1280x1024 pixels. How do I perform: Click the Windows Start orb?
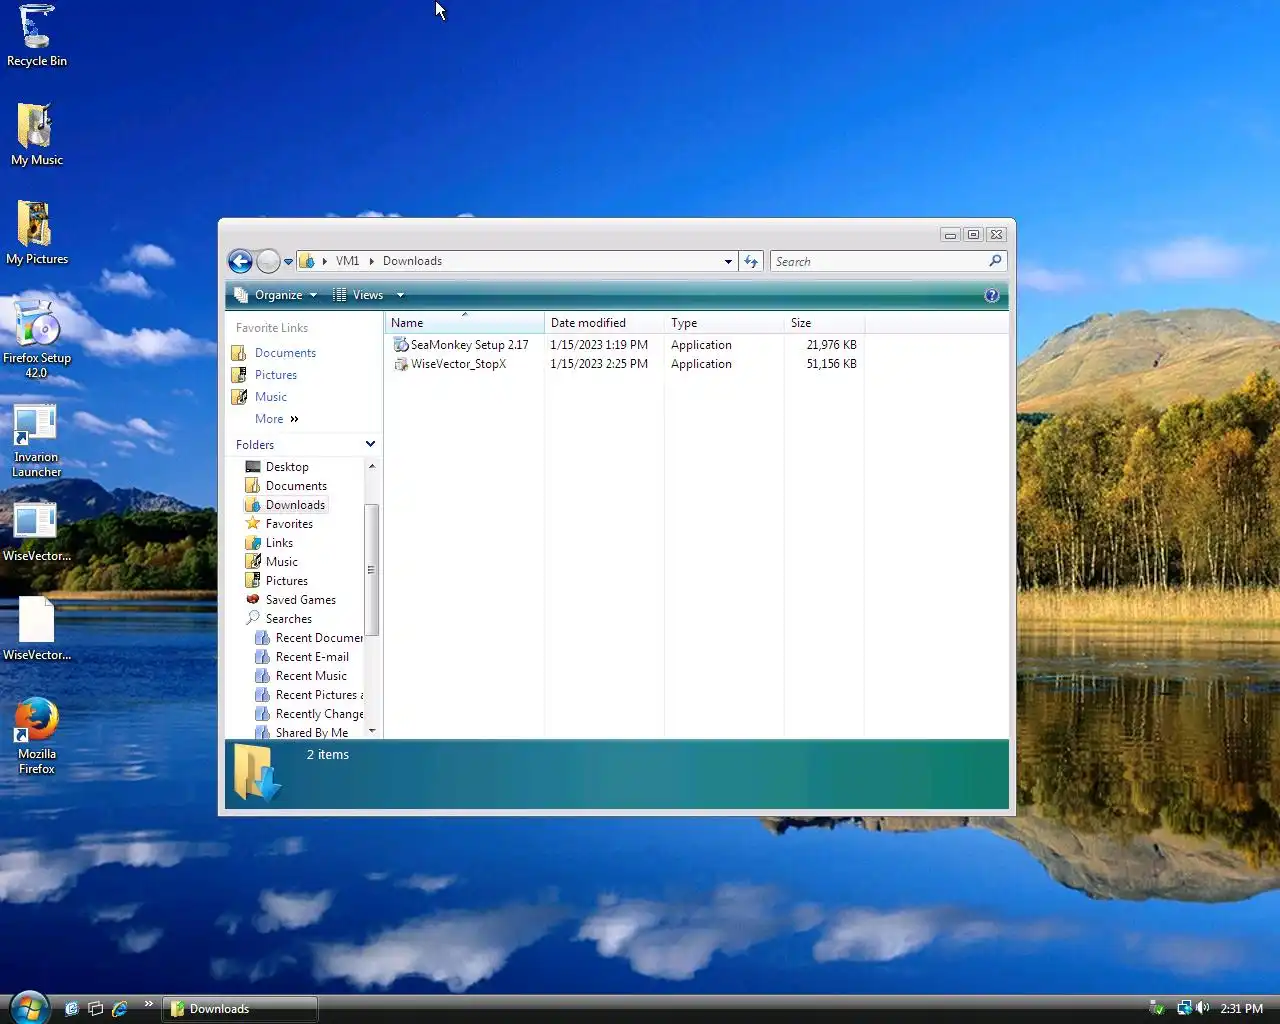pos(28,1007)
